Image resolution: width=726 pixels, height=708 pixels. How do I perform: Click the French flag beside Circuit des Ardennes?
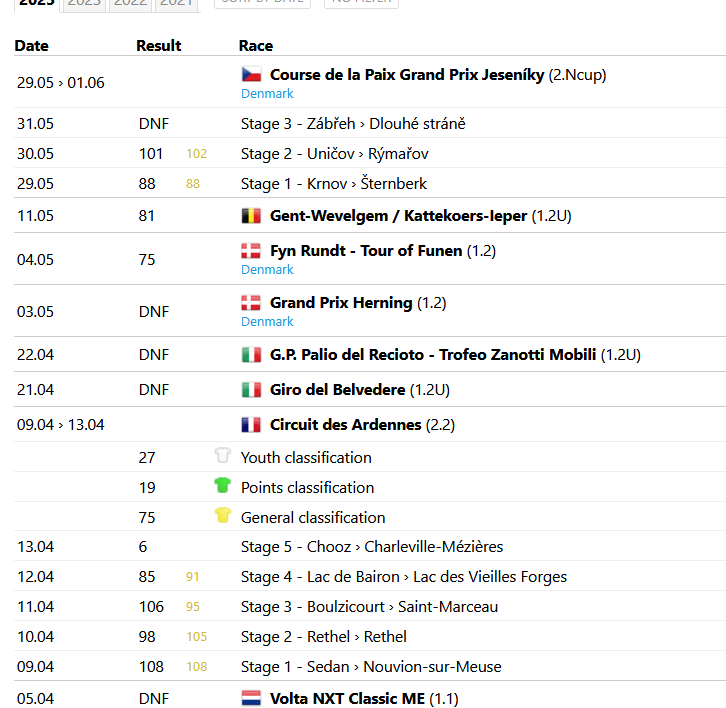click(251, 424)
